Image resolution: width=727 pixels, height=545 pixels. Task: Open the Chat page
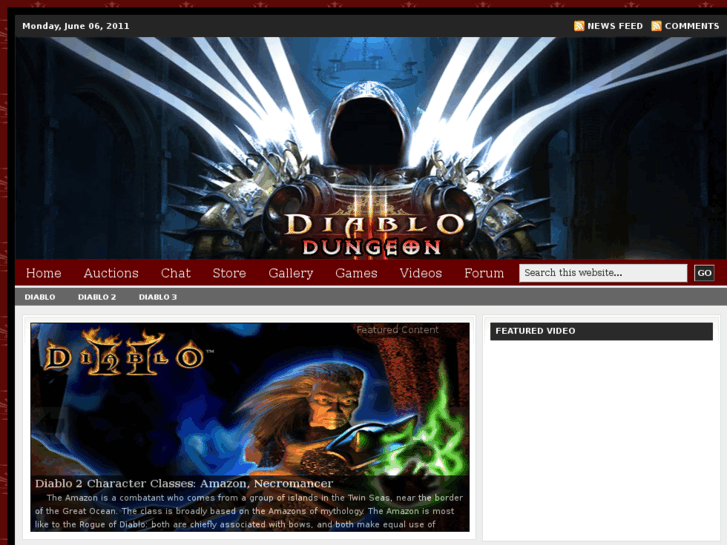pos(176,273)
